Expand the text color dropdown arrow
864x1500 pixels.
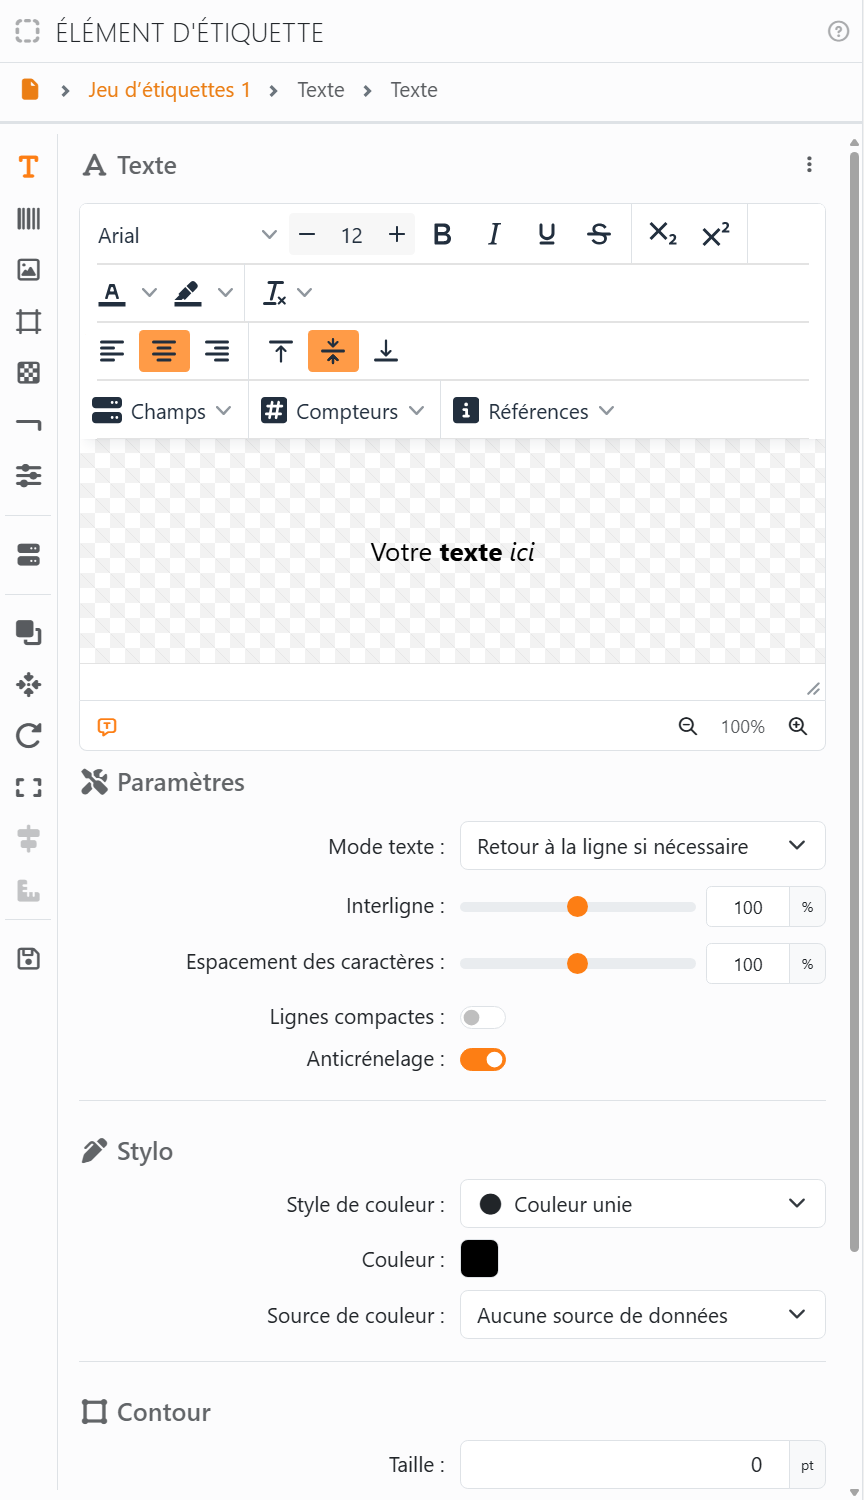(x=149, y=293)
